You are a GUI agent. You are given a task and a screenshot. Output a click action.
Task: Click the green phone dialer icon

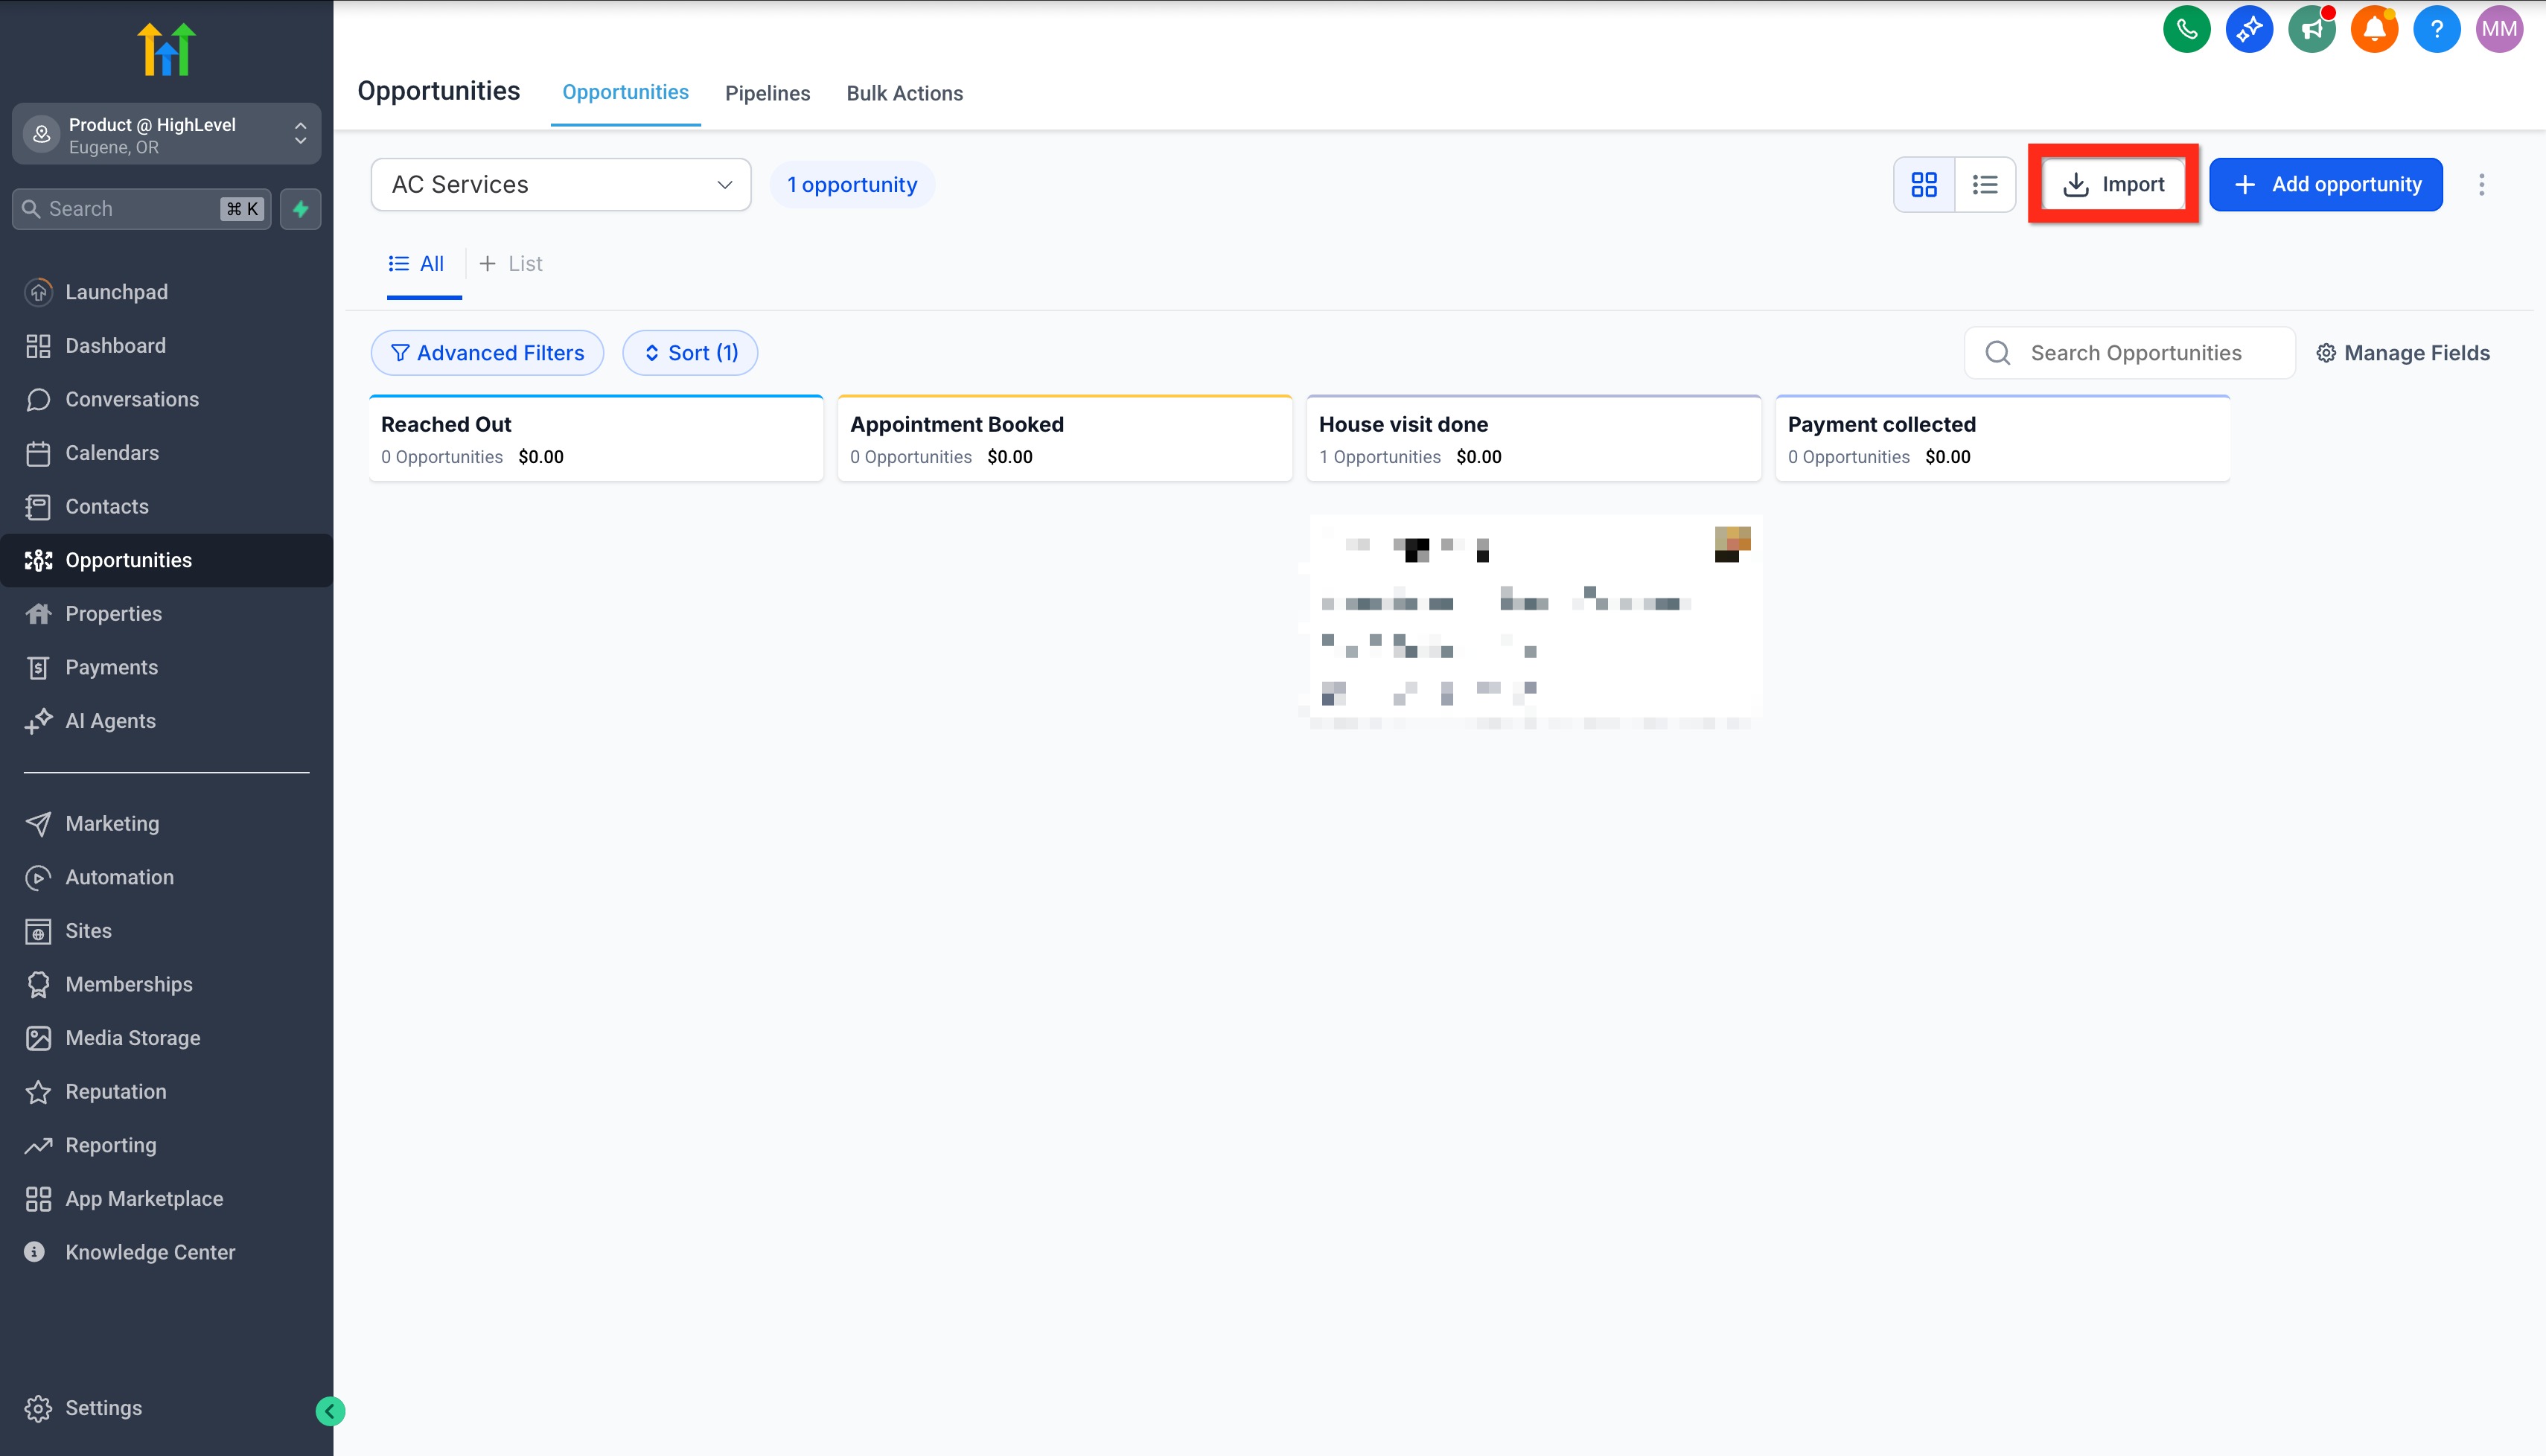pos(2186,29)
